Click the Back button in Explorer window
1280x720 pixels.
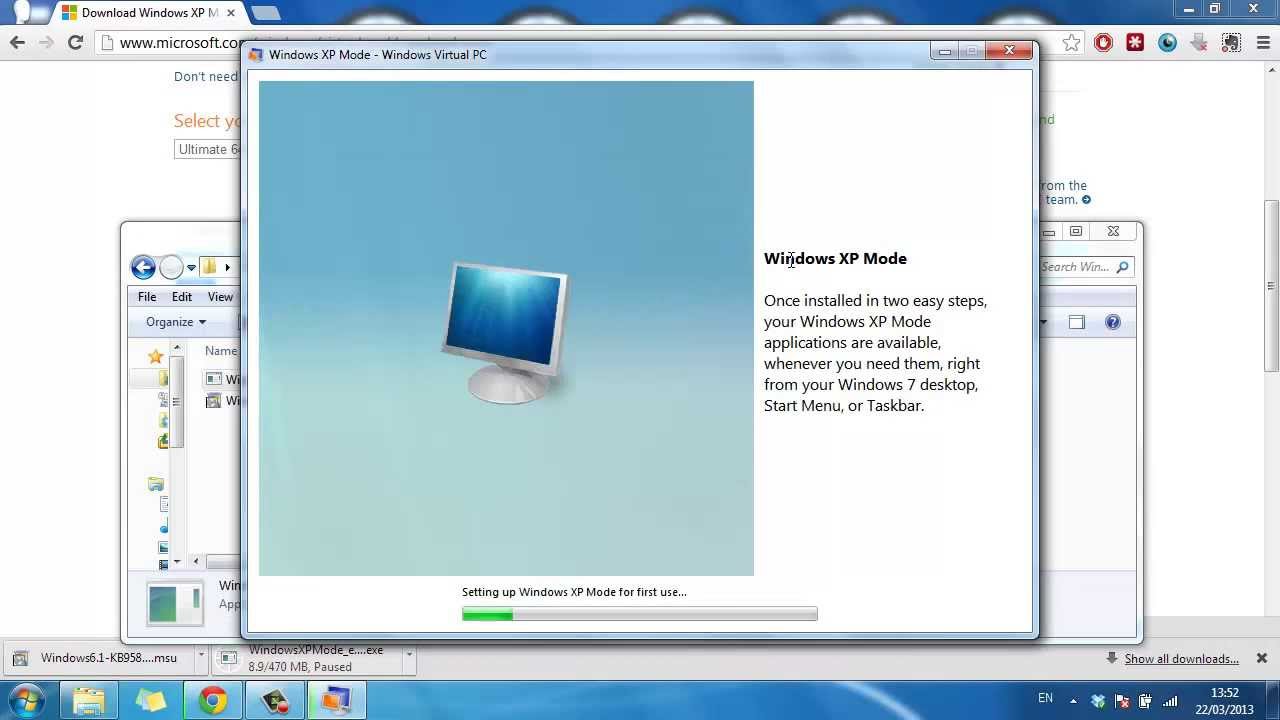tap(143, 267)
